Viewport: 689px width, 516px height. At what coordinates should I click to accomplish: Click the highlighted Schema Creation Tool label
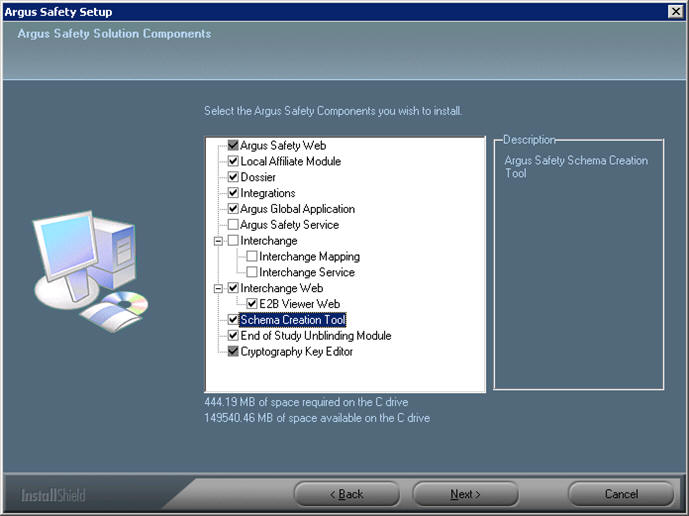tap(293, 320)
